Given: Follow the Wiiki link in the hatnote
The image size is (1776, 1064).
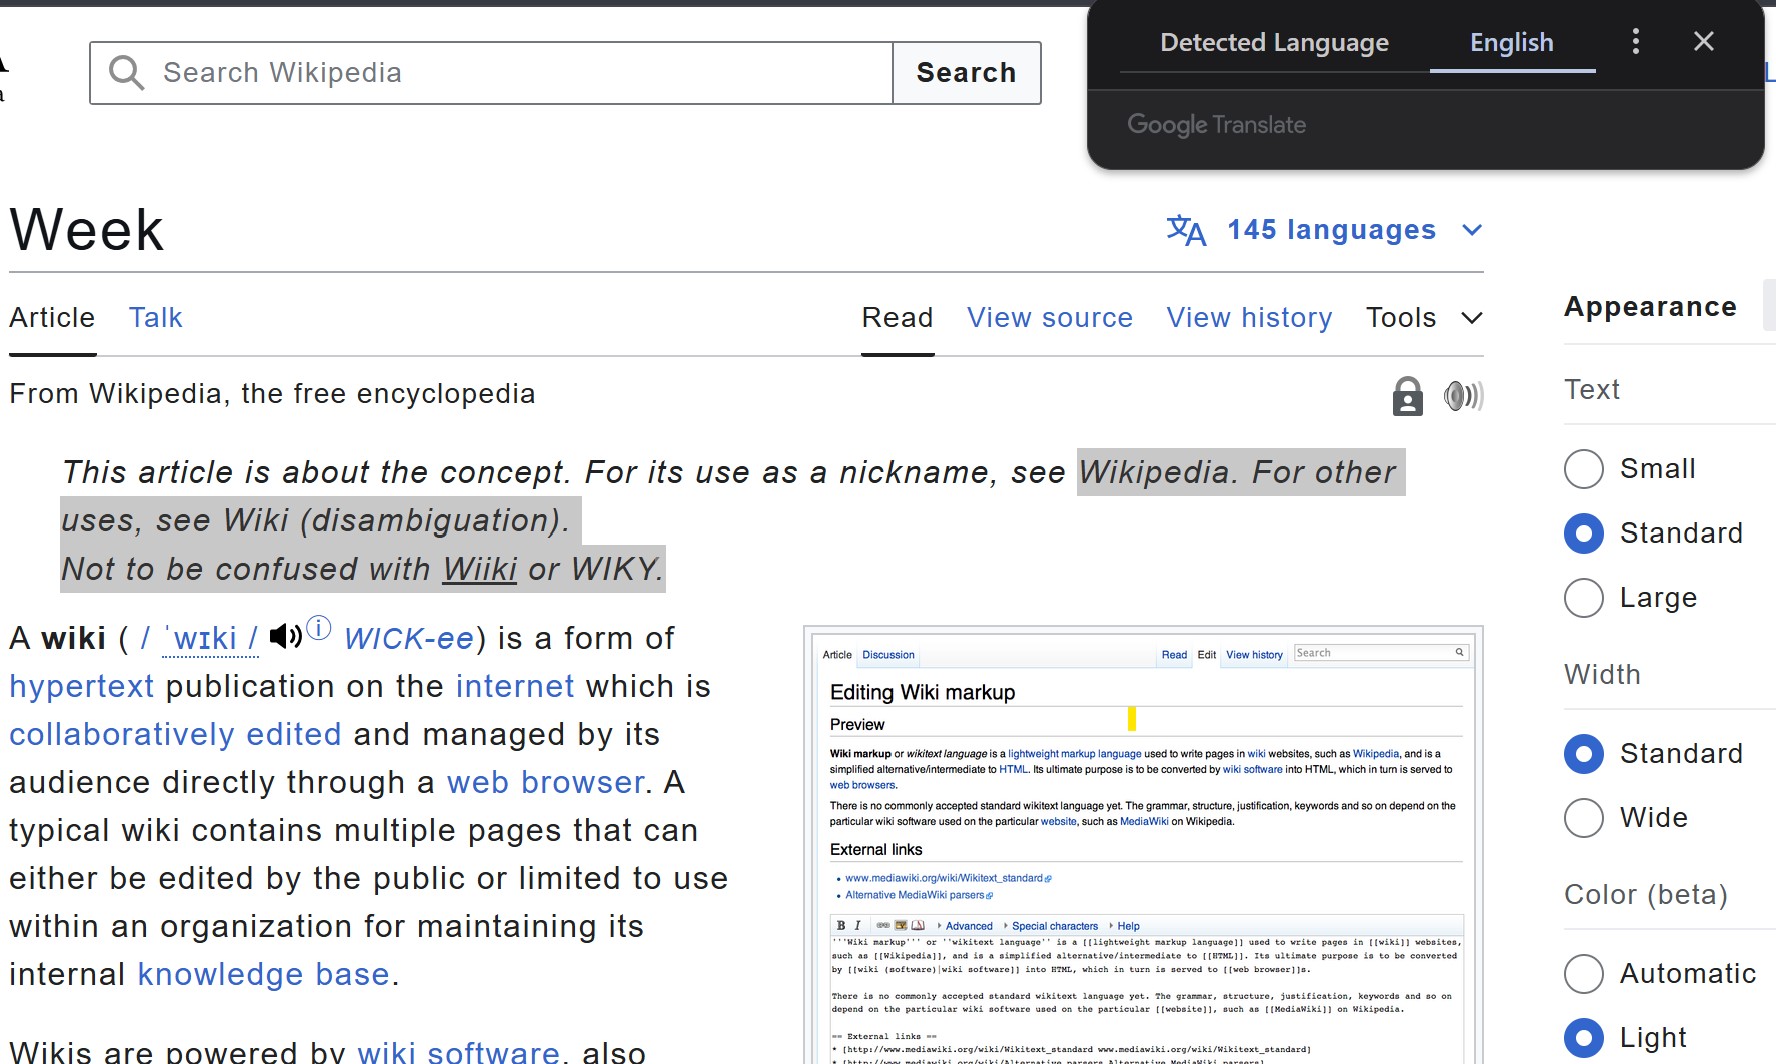Looking at the screenshot, I should pos(480,569).
